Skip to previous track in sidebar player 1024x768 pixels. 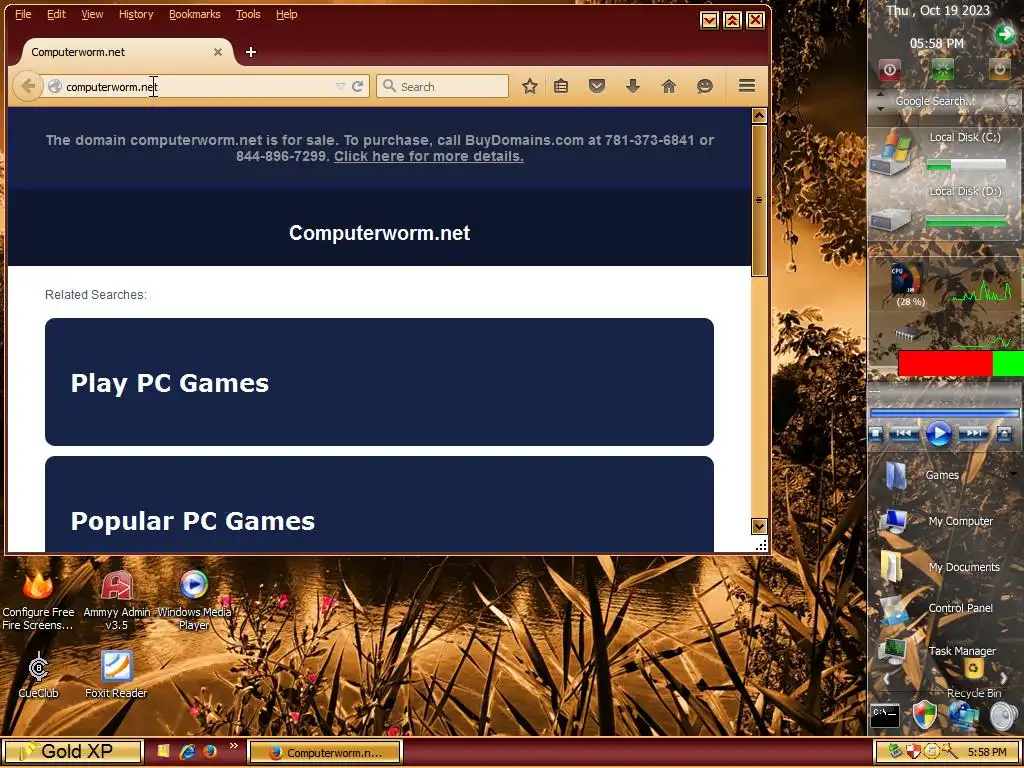904,433
